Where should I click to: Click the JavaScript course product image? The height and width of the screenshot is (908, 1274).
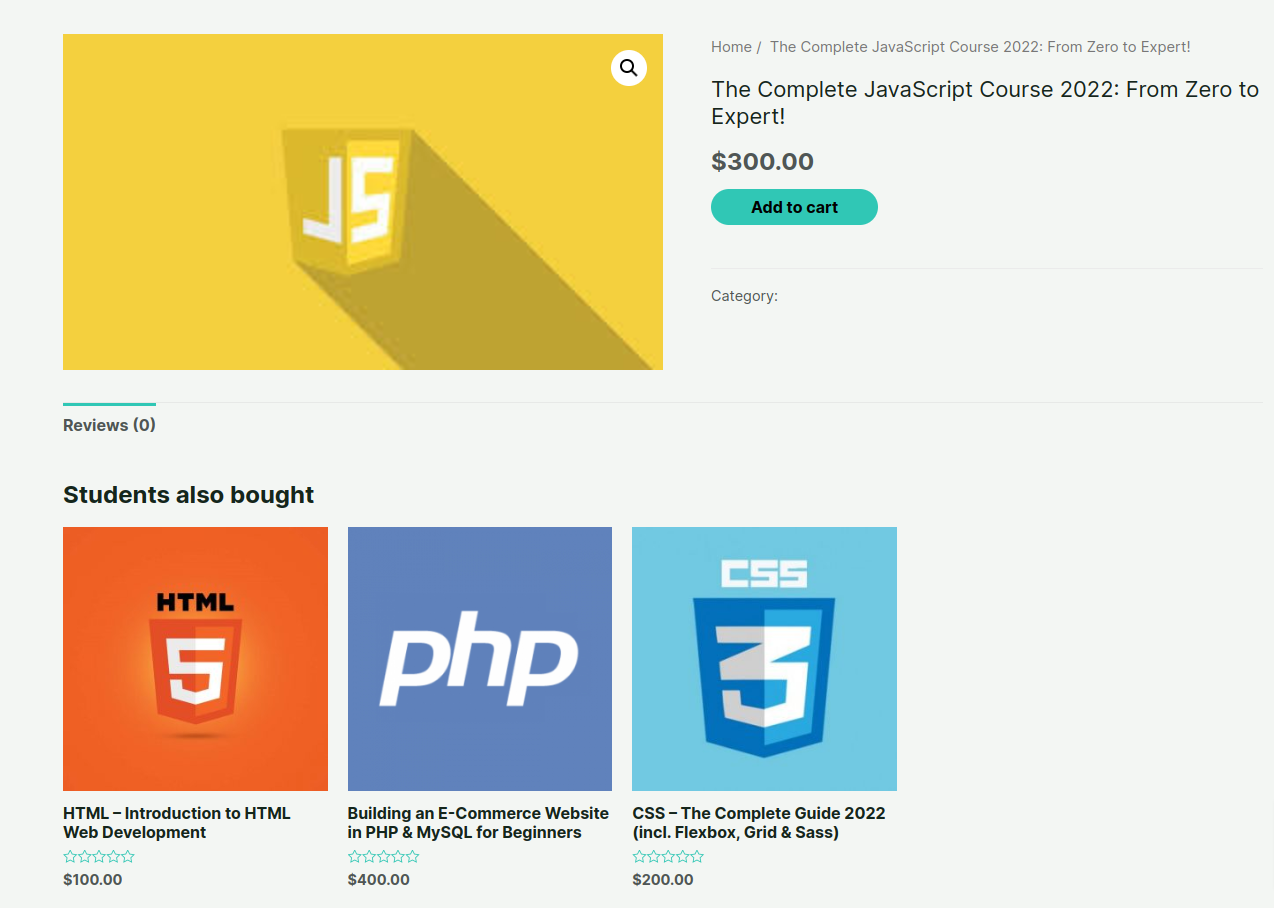362,202
